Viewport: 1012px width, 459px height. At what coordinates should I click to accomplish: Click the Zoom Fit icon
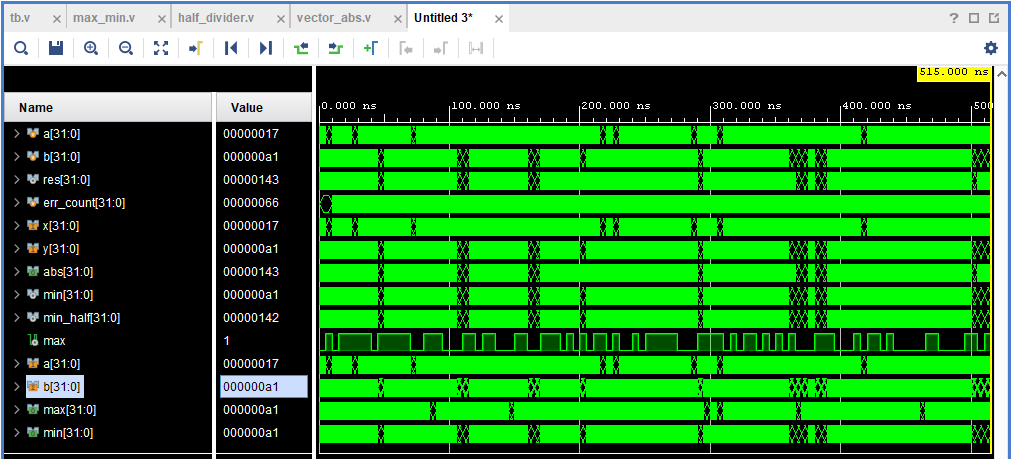click(161, 48)
